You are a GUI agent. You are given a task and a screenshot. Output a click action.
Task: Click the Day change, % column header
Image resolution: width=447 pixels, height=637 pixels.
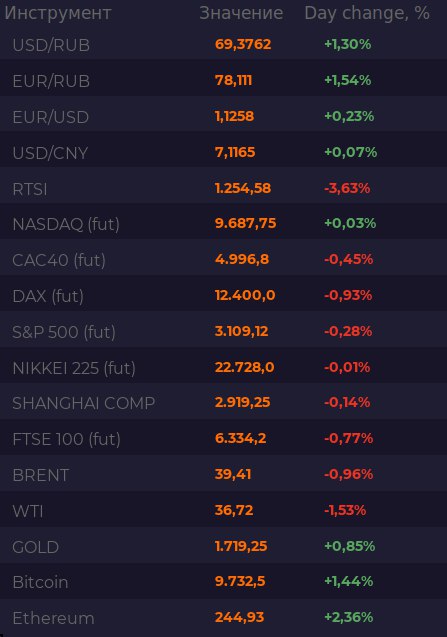tap(367, 13)
